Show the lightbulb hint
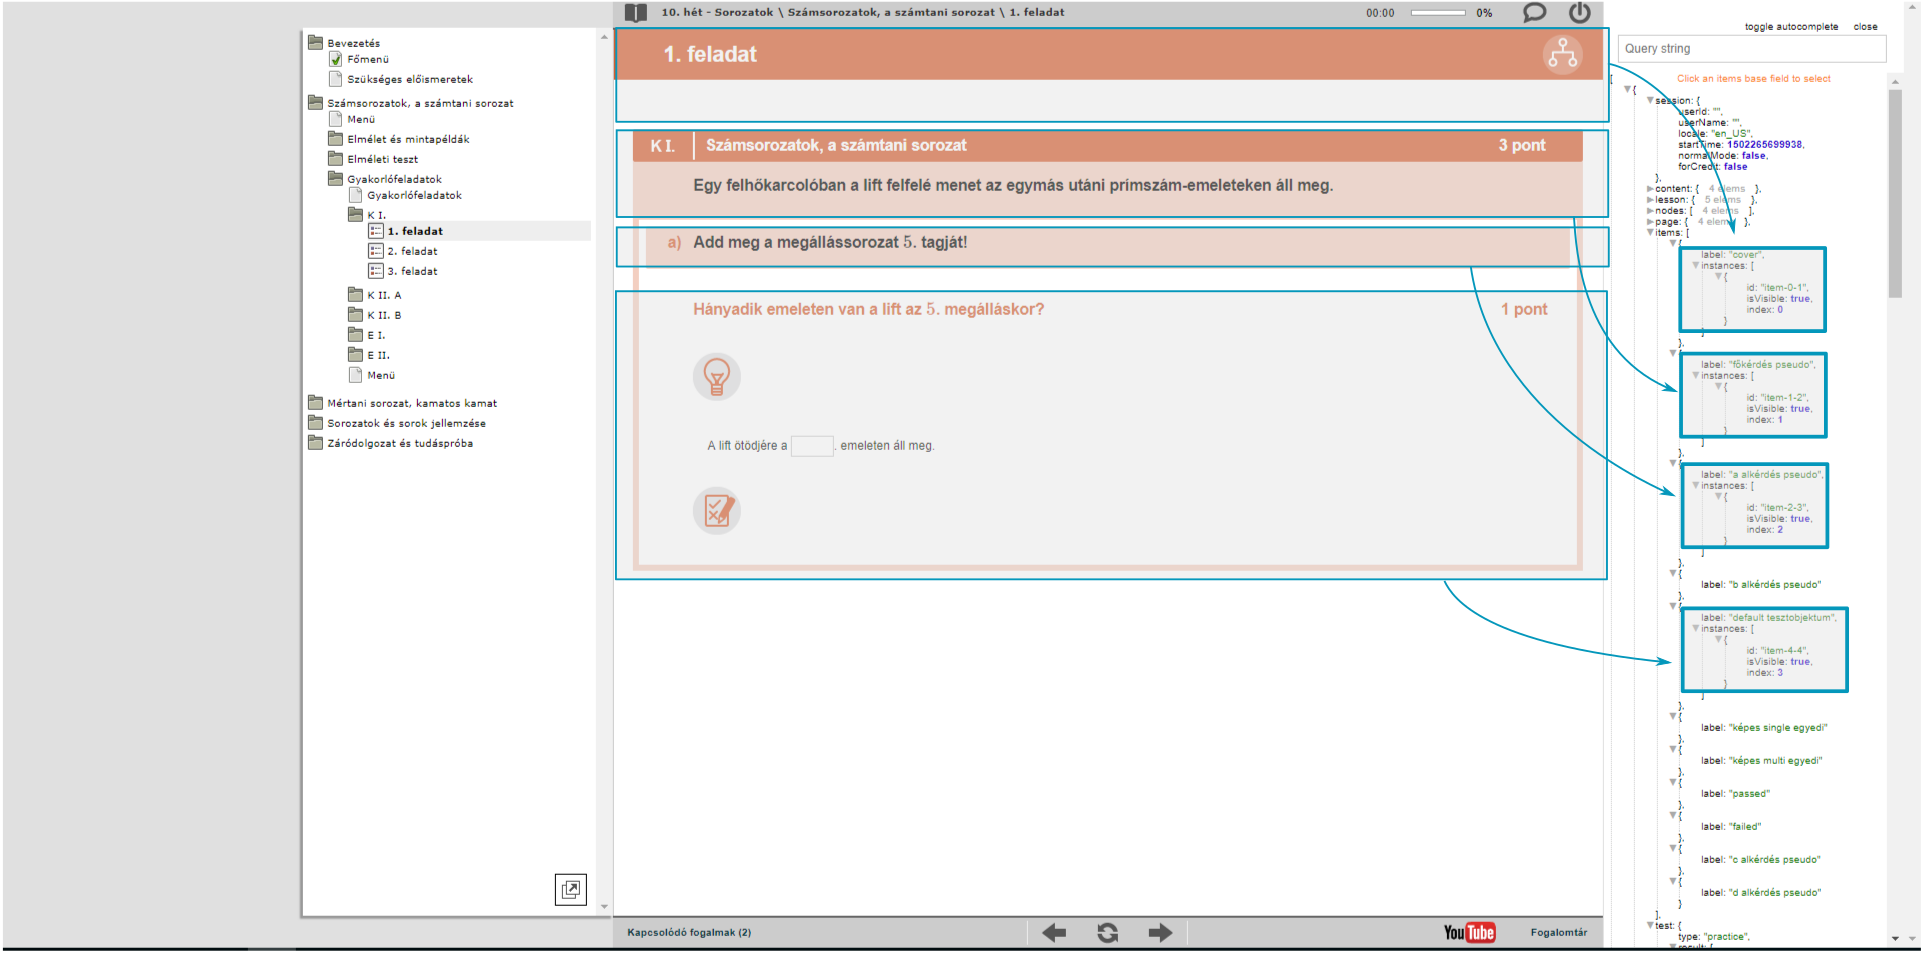Image resolution: width=1924 pixels, height=953 pixels. pyautogui.click(x=716, y=377)
